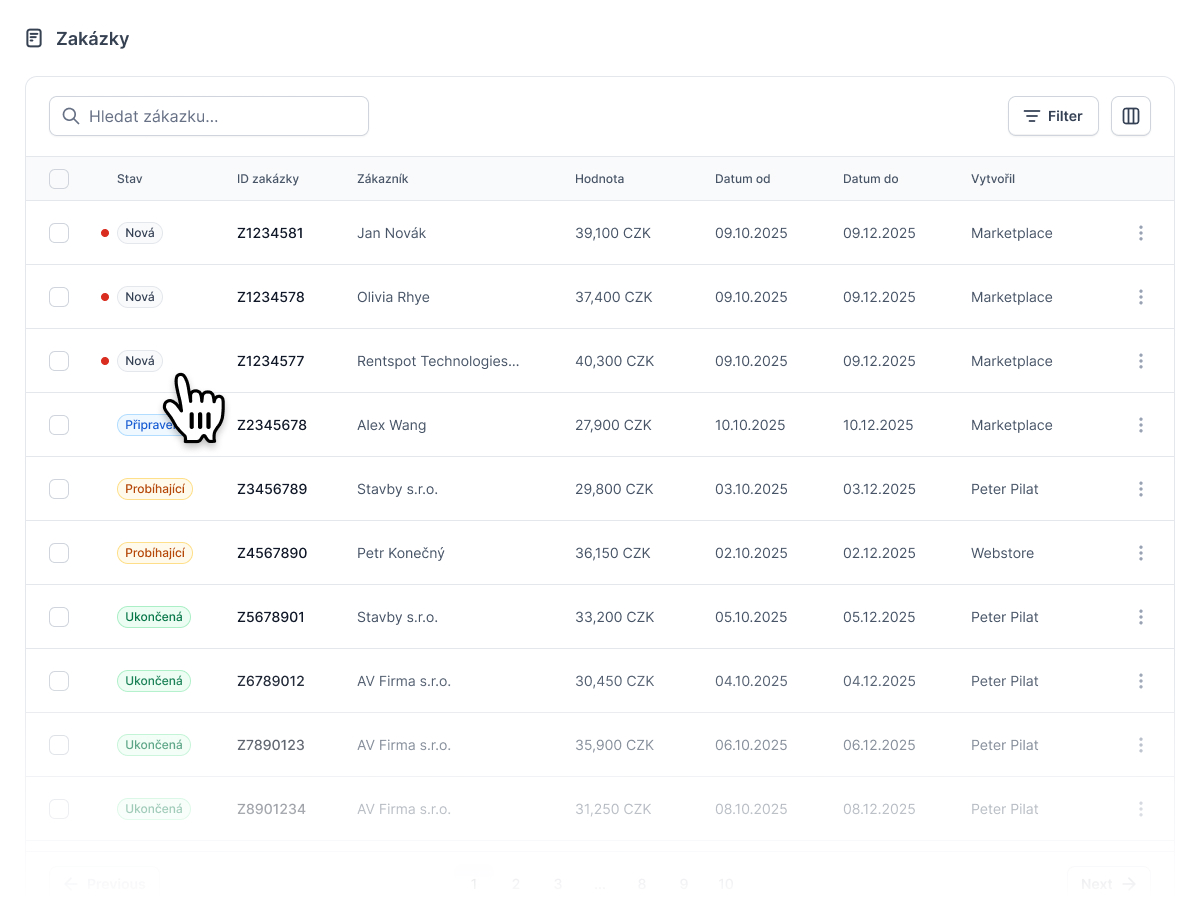Open actions menu for order Z5678901
The image size is (1200, 900).
click(x=1141, y=617)
